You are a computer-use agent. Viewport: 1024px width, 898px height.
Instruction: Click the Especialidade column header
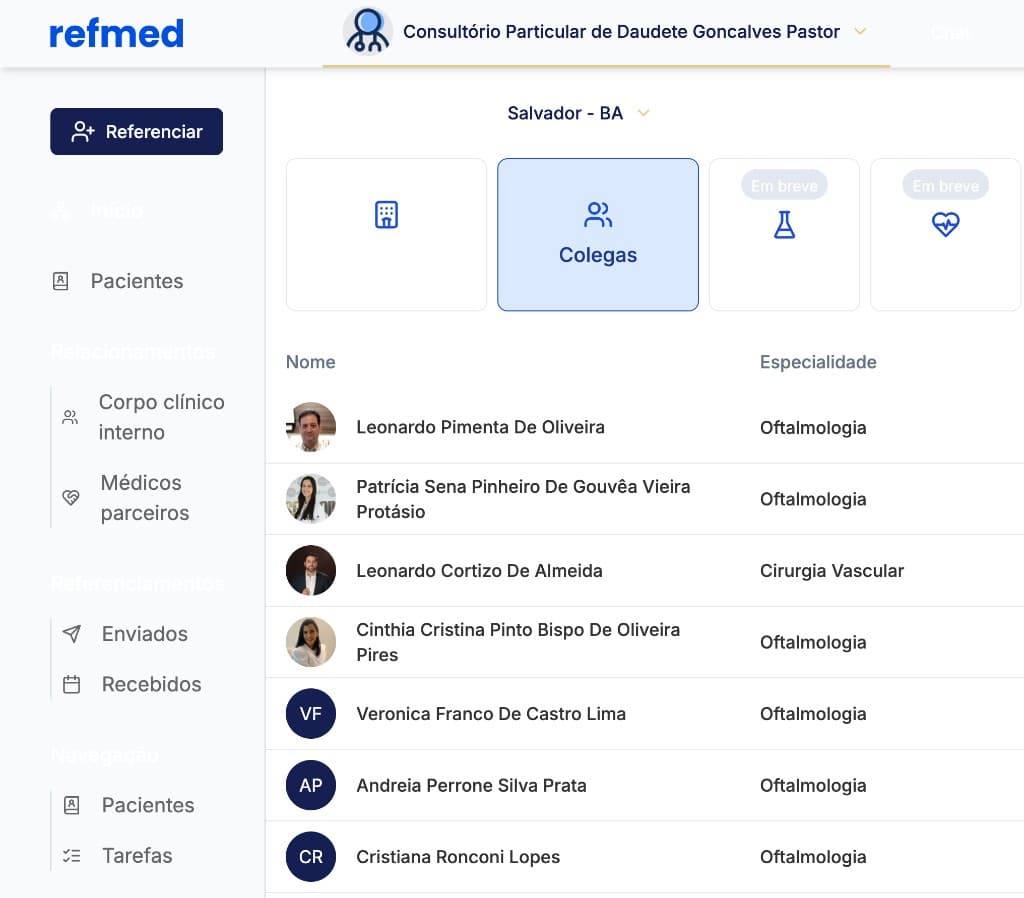(818, 362)
